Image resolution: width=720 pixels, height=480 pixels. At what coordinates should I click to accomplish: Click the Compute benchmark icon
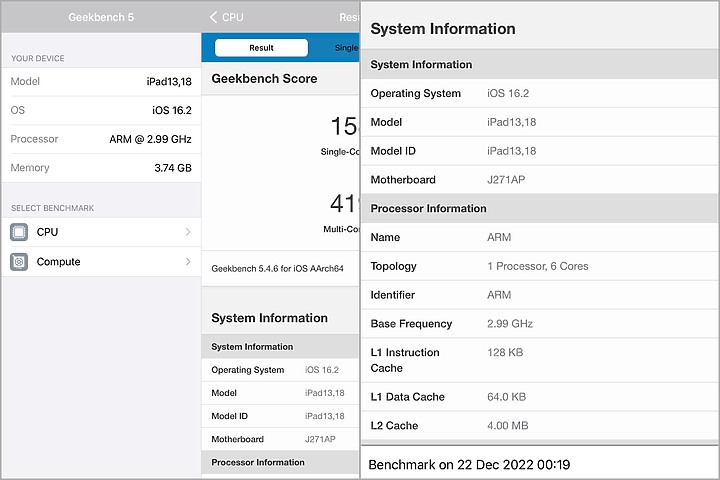(x=19, y=262)
